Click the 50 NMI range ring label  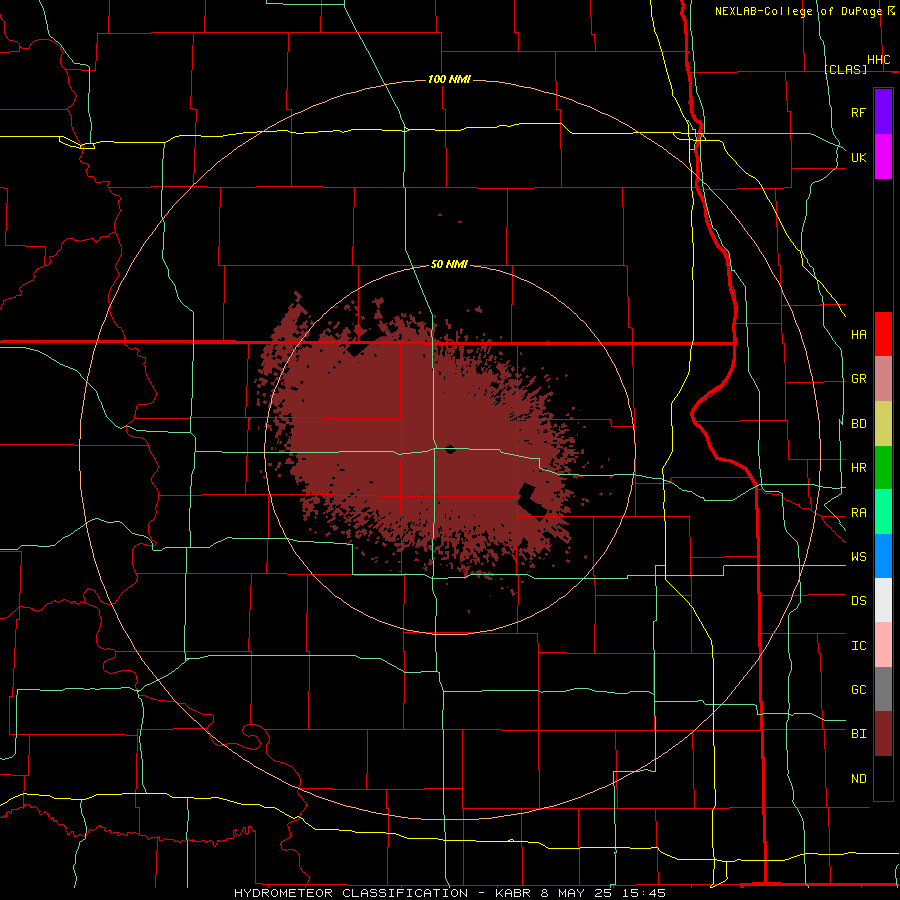coord(449,264)
